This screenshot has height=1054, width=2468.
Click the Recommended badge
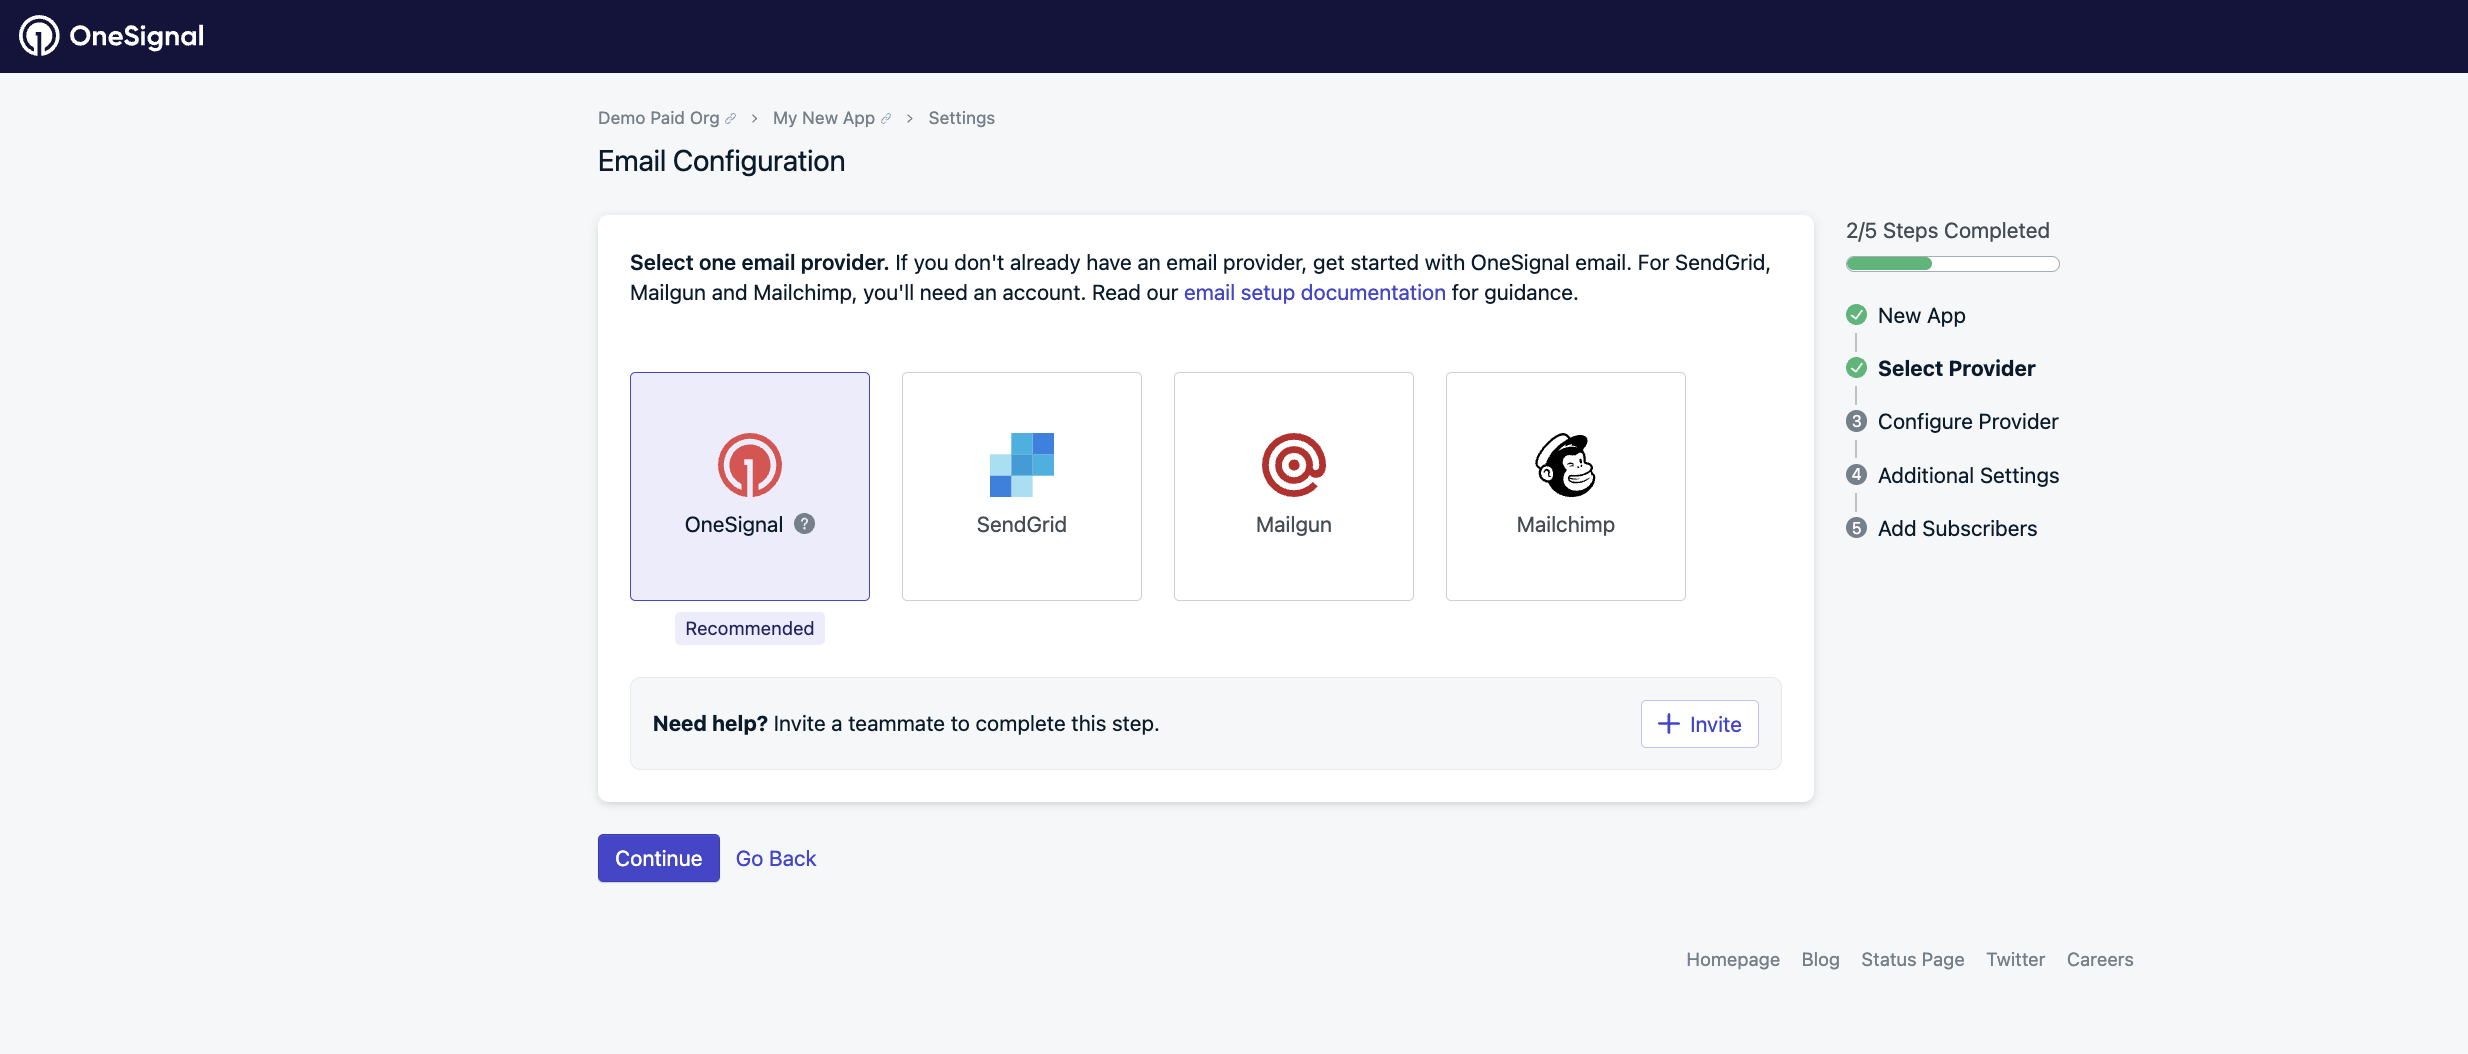(x=750, y=629)
